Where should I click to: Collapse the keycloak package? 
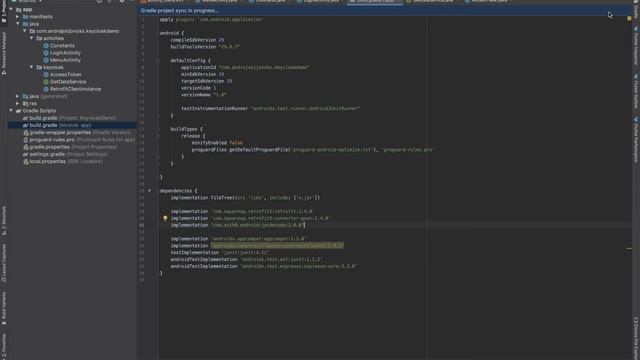click(31, 67)
